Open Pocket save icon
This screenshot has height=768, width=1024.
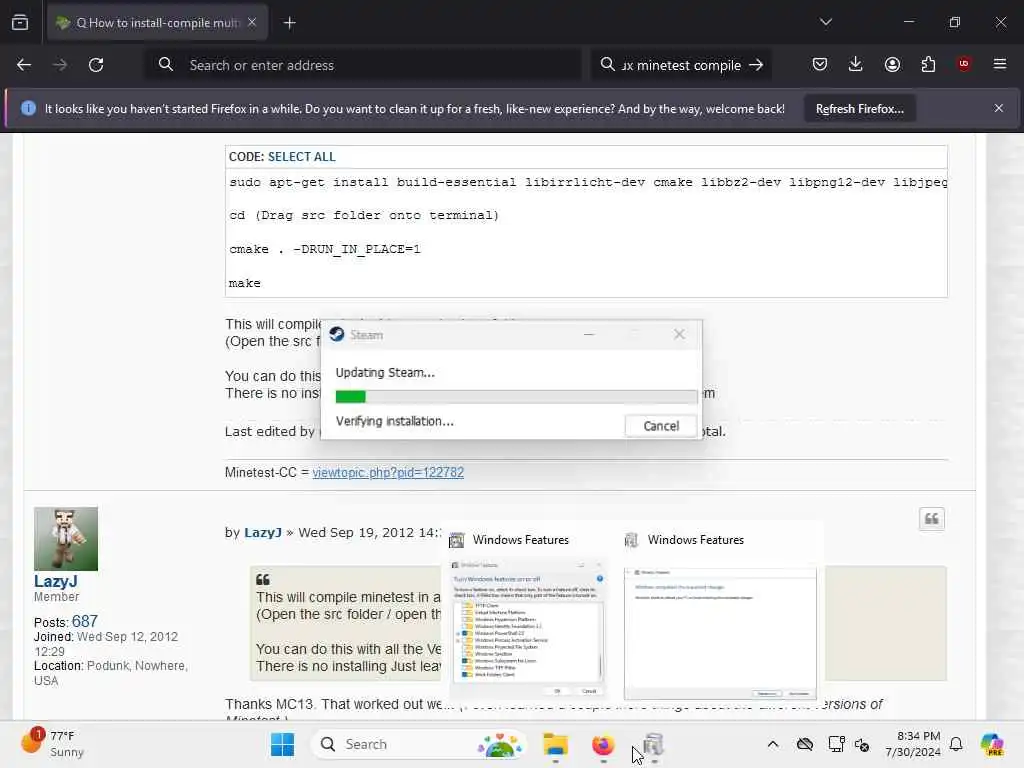[x=820, y=64]
